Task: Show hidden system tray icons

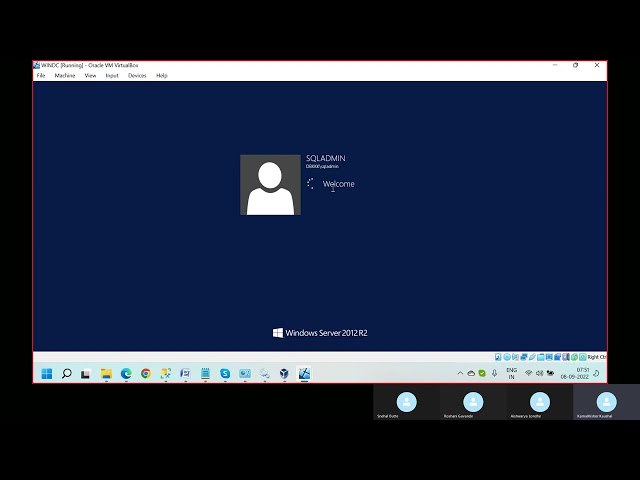Action: coord(460,373)
